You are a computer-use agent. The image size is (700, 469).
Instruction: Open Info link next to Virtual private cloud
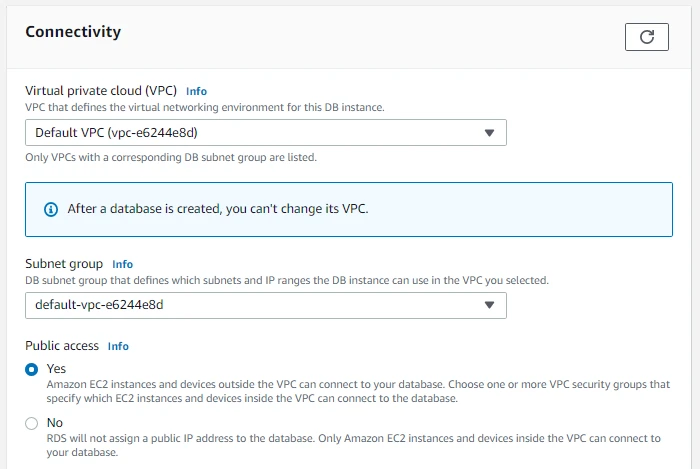196,91
